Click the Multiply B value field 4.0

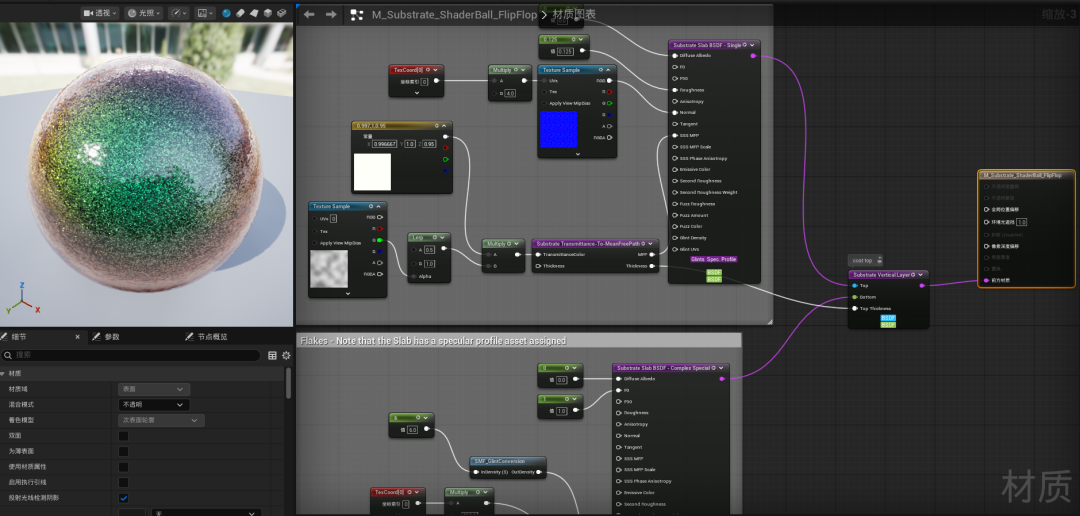tap(510, 93)
